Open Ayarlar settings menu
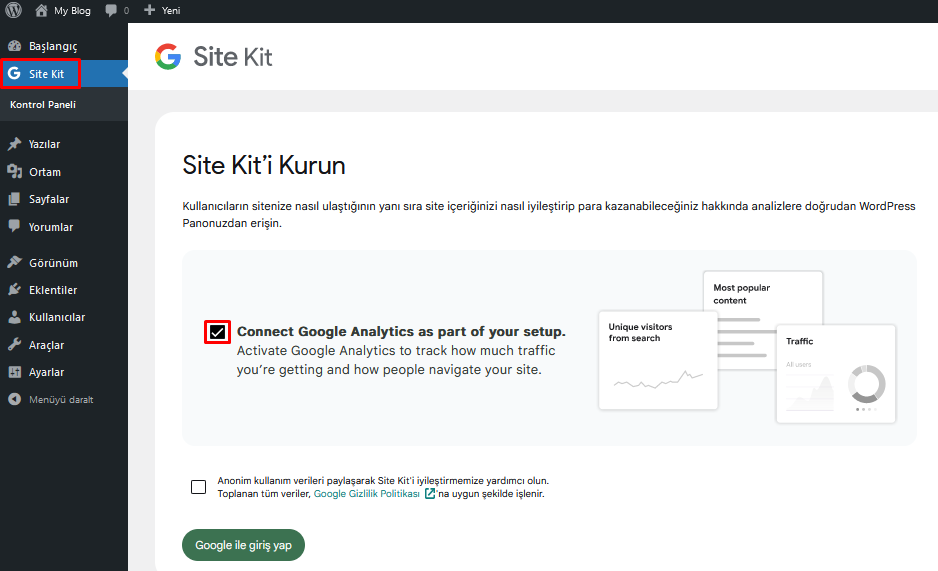The image size is (938, 571). pos(47,372)
